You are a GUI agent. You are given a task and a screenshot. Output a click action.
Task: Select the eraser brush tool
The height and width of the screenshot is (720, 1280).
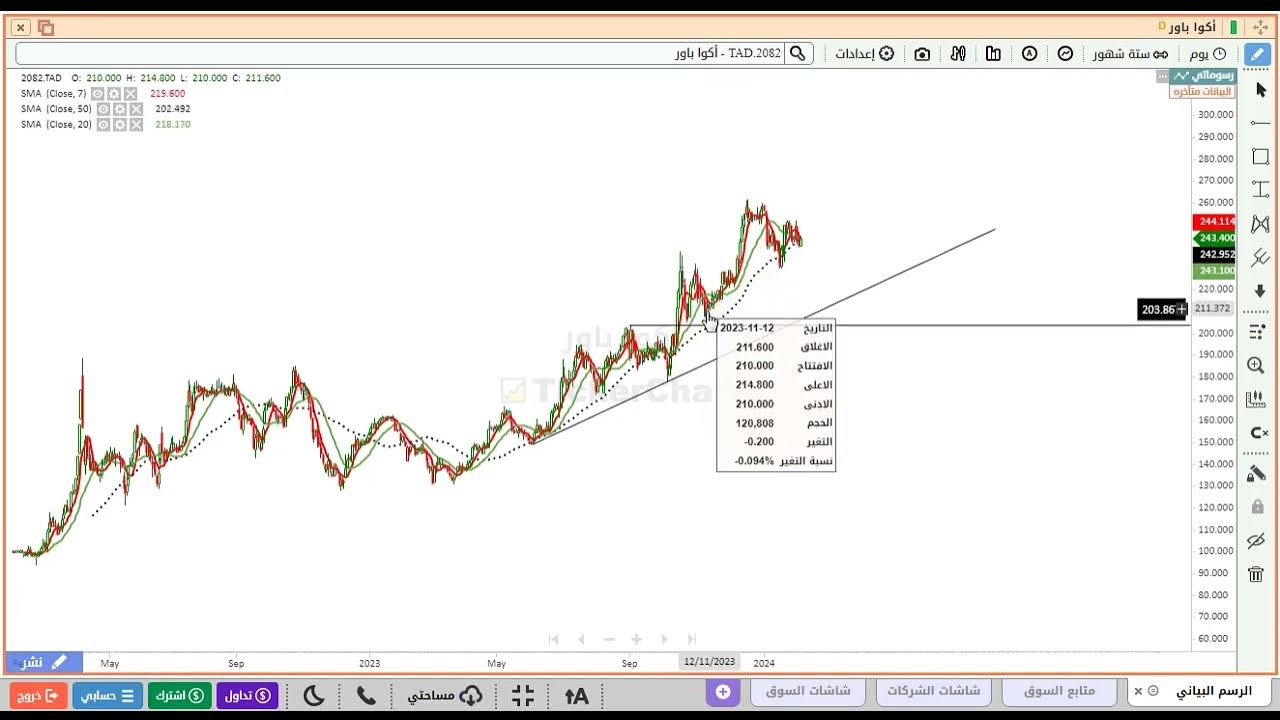[x=1257, y=474]
